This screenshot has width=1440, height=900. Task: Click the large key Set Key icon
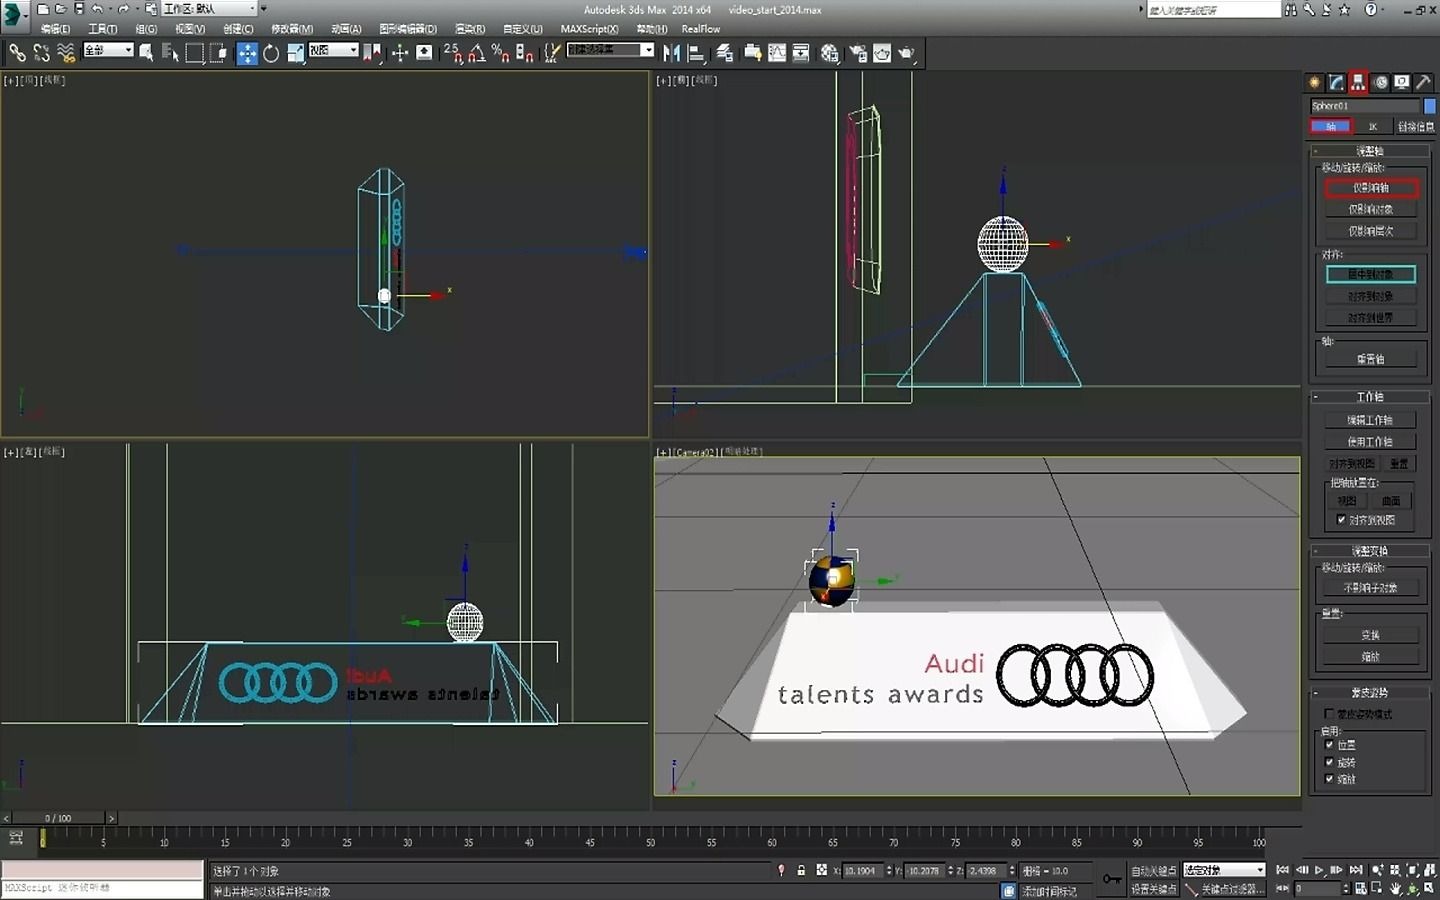coord(1112,879)
